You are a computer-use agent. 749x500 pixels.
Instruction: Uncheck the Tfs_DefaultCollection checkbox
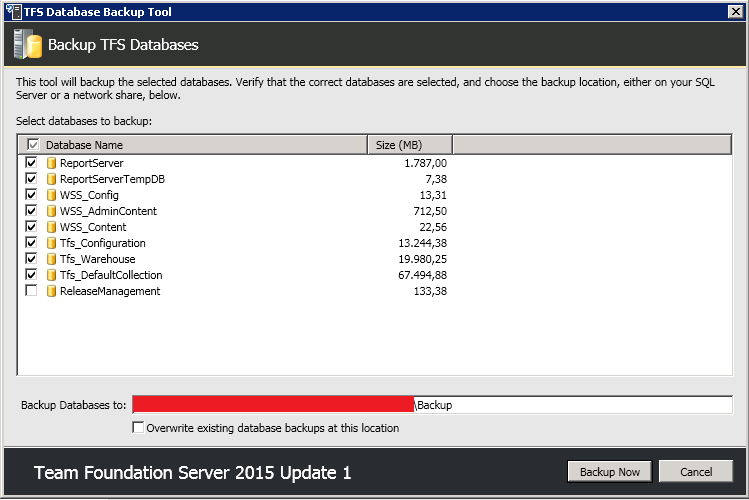coord(31,275)
